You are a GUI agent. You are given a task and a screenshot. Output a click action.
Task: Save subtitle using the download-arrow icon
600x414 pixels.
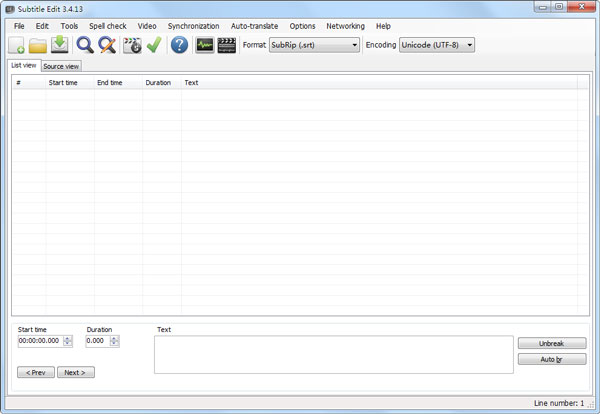coord(60,45)
